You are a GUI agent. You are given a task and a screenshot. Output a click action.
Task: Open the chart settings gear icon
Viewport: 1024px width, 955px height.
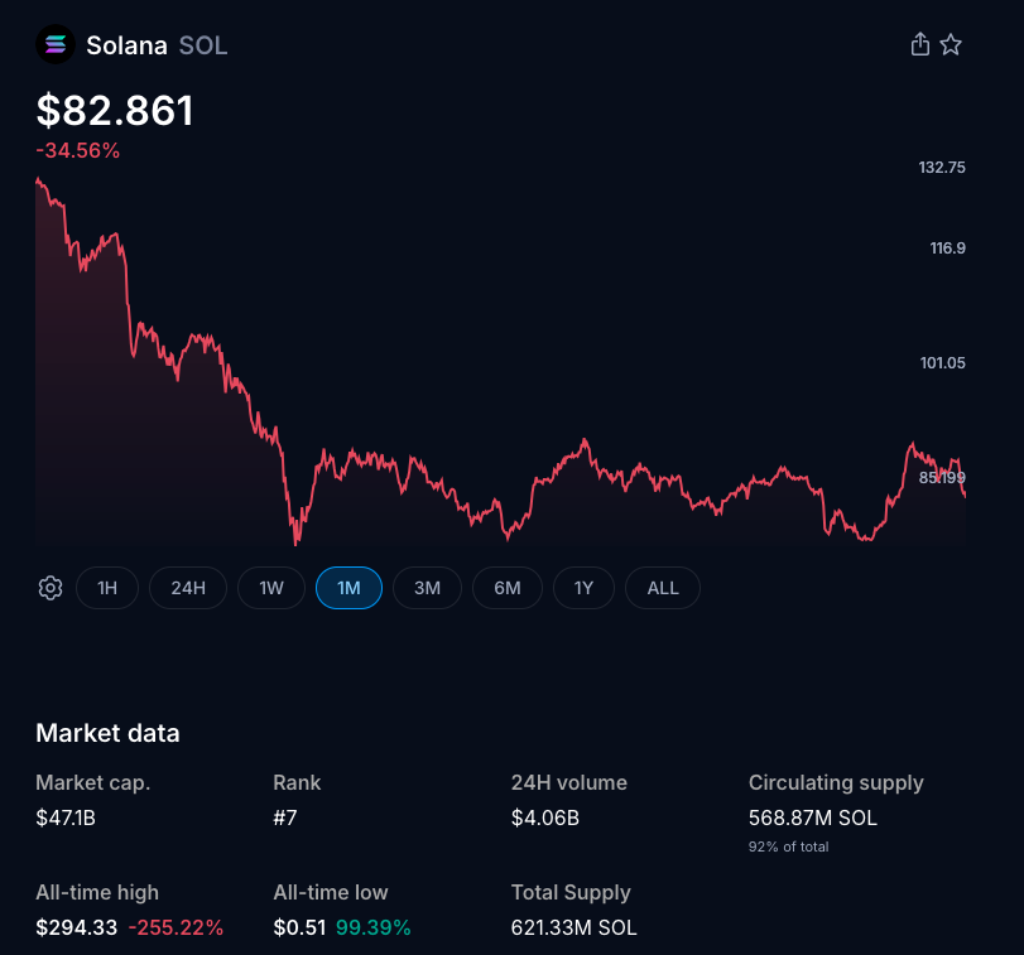point(50,588)
